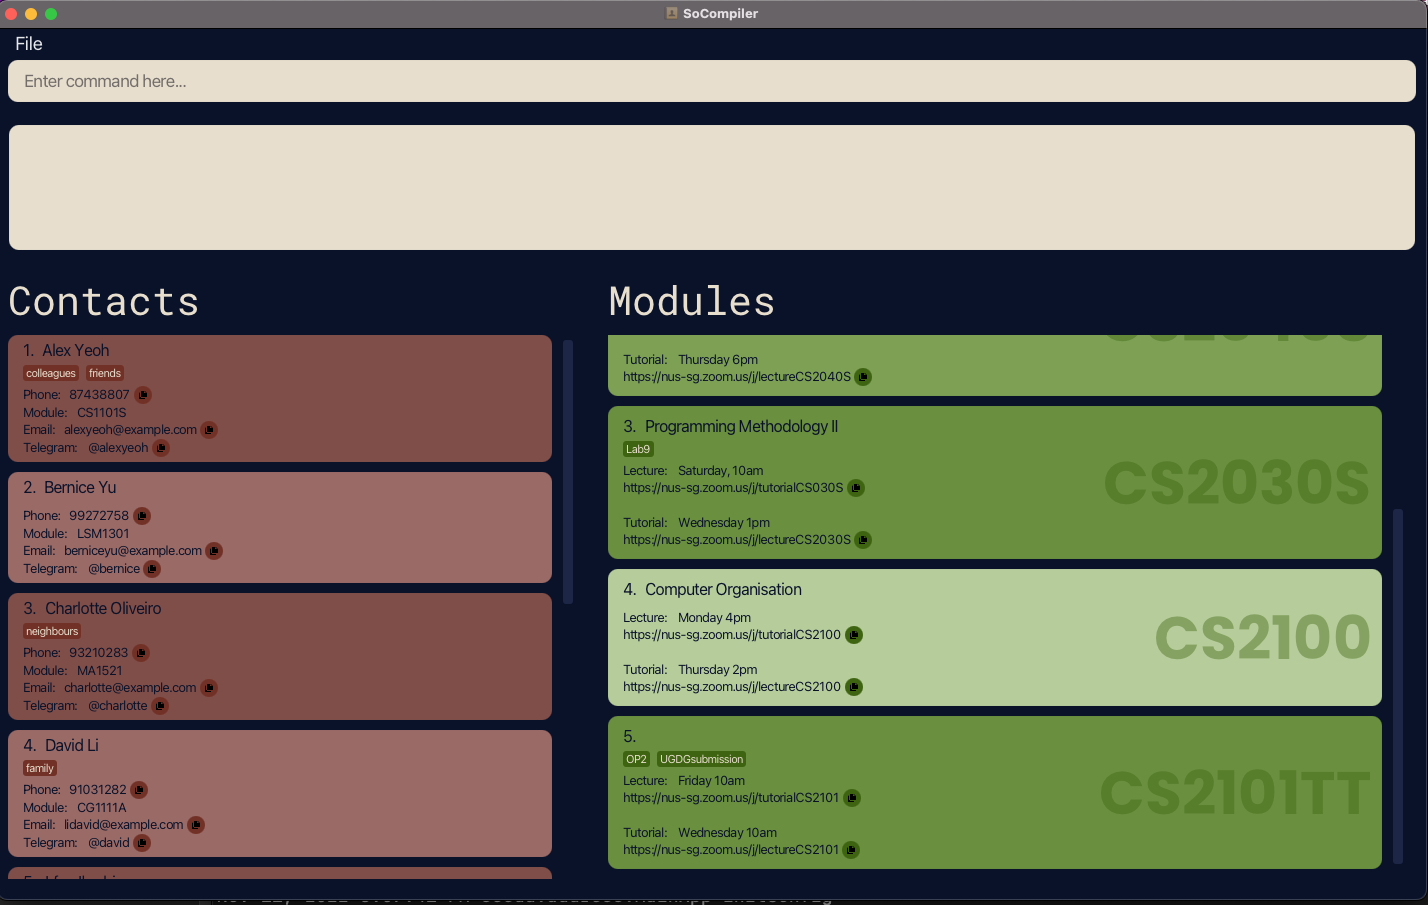Click the https://nus-sg.zoom.us/j/tutorialCS2101 link text
Viewport: 1428px width, 905px height.
pyautogui.click(x=731, y=798)
